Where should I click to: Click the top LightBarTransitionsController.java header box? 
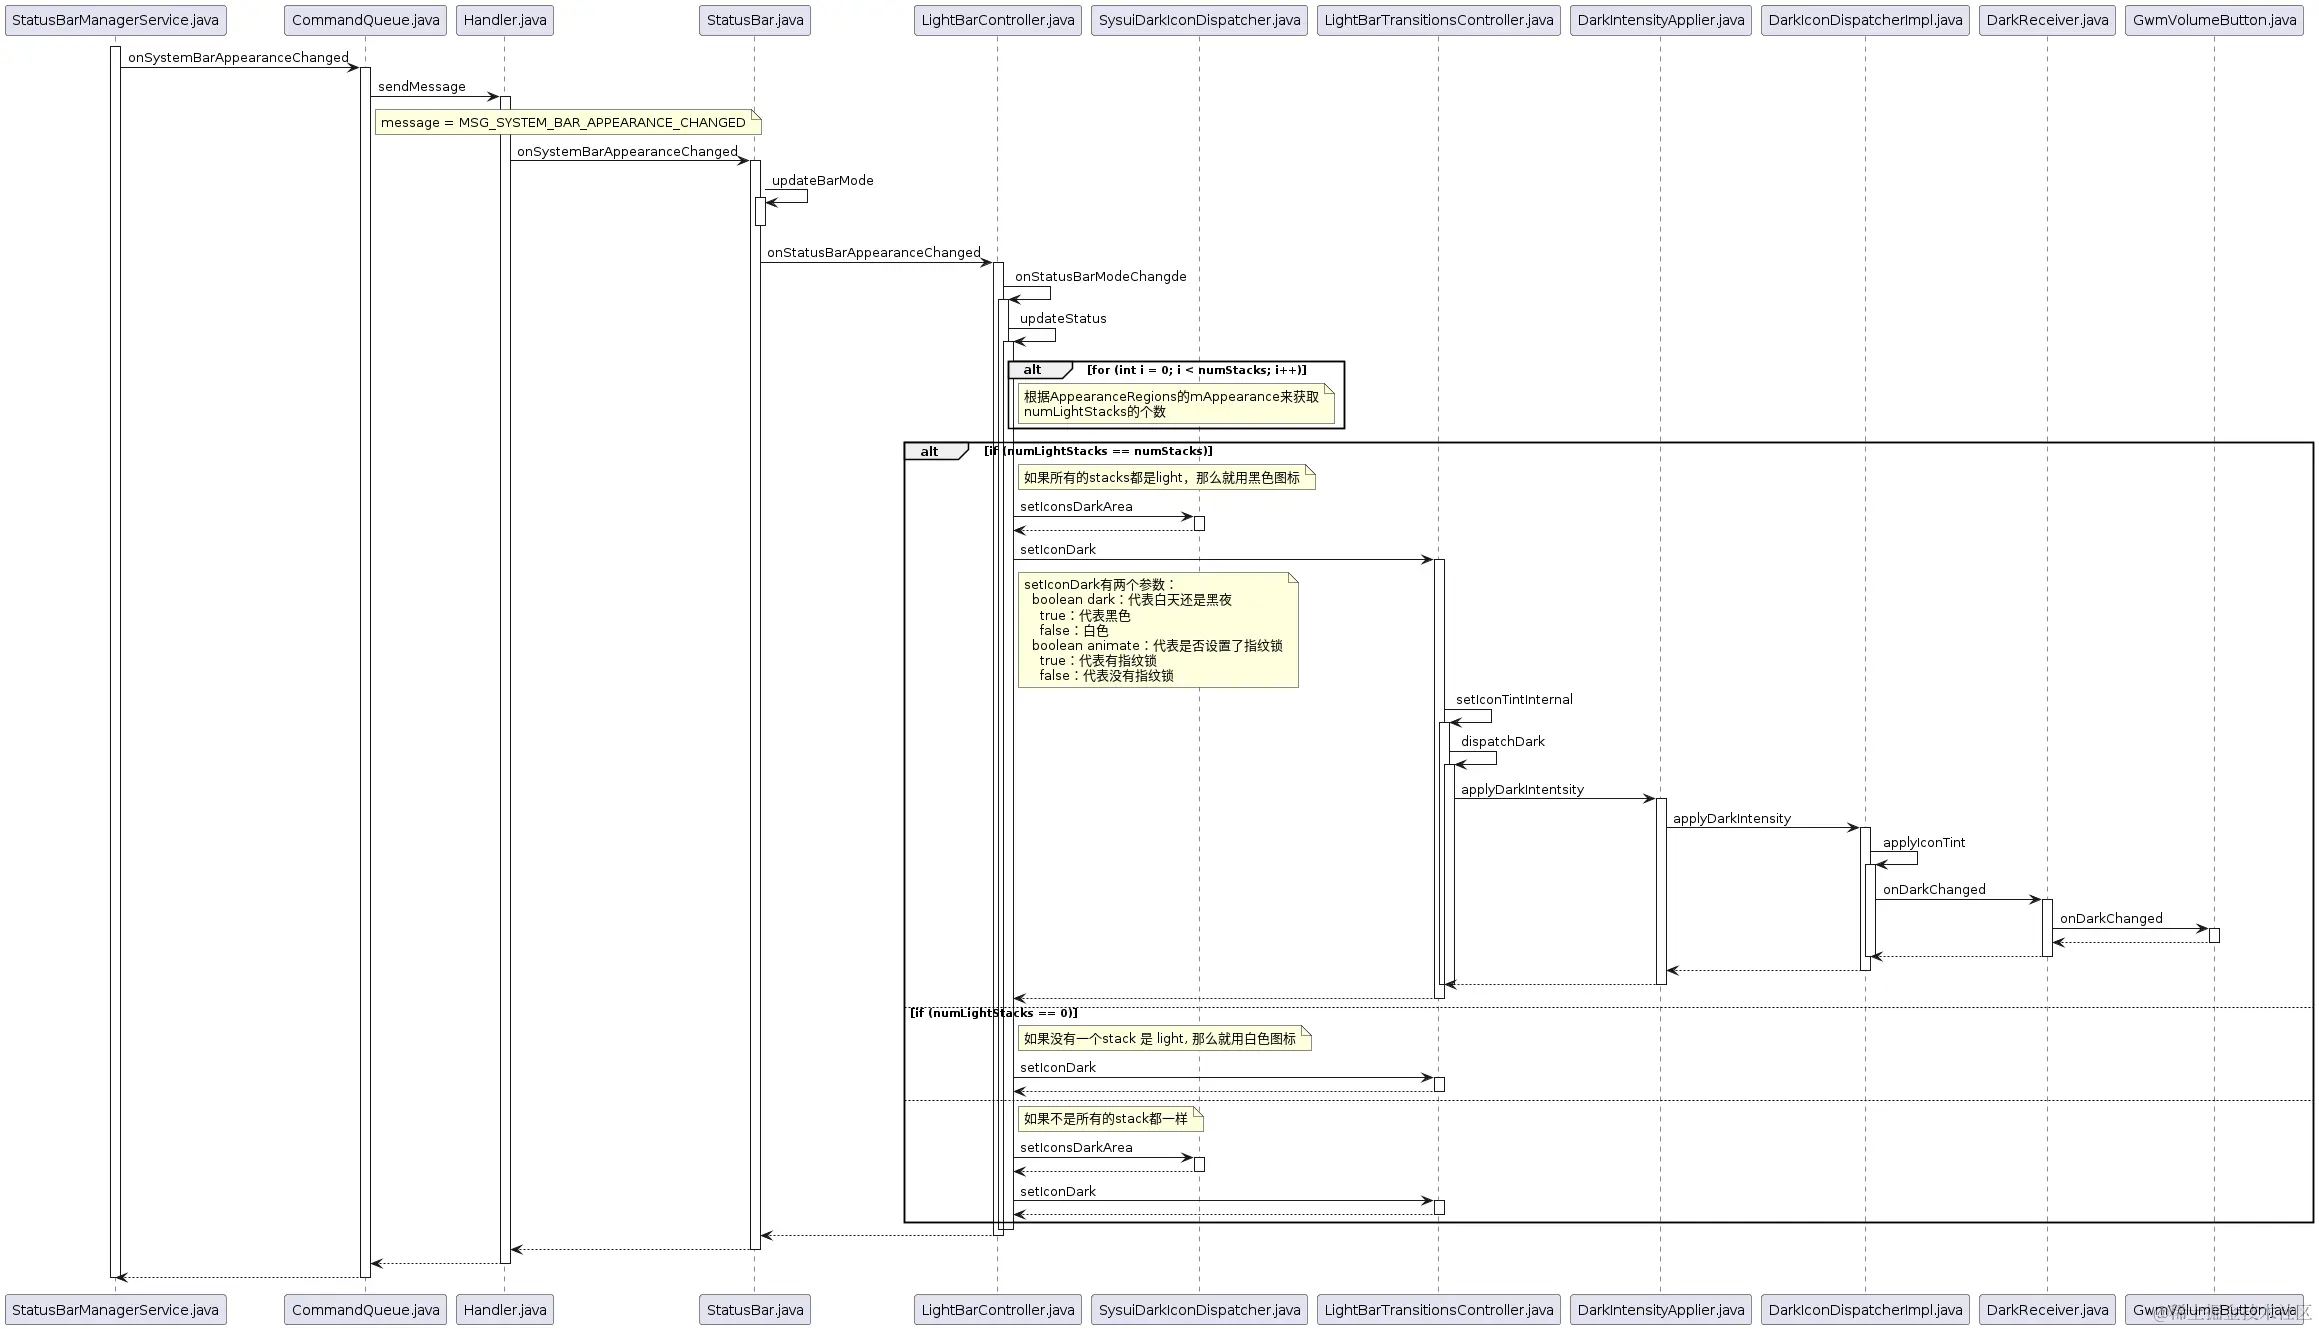pos(1438,20)
